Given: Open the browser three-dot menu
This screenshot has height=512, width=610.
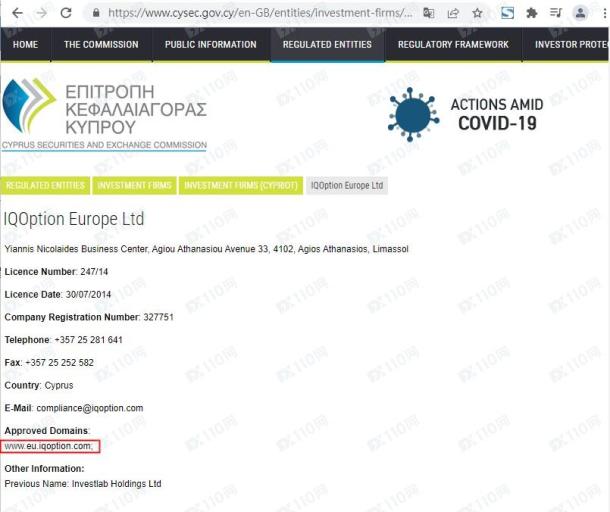Looking at the screenshot, I should (x=604, y=13).
